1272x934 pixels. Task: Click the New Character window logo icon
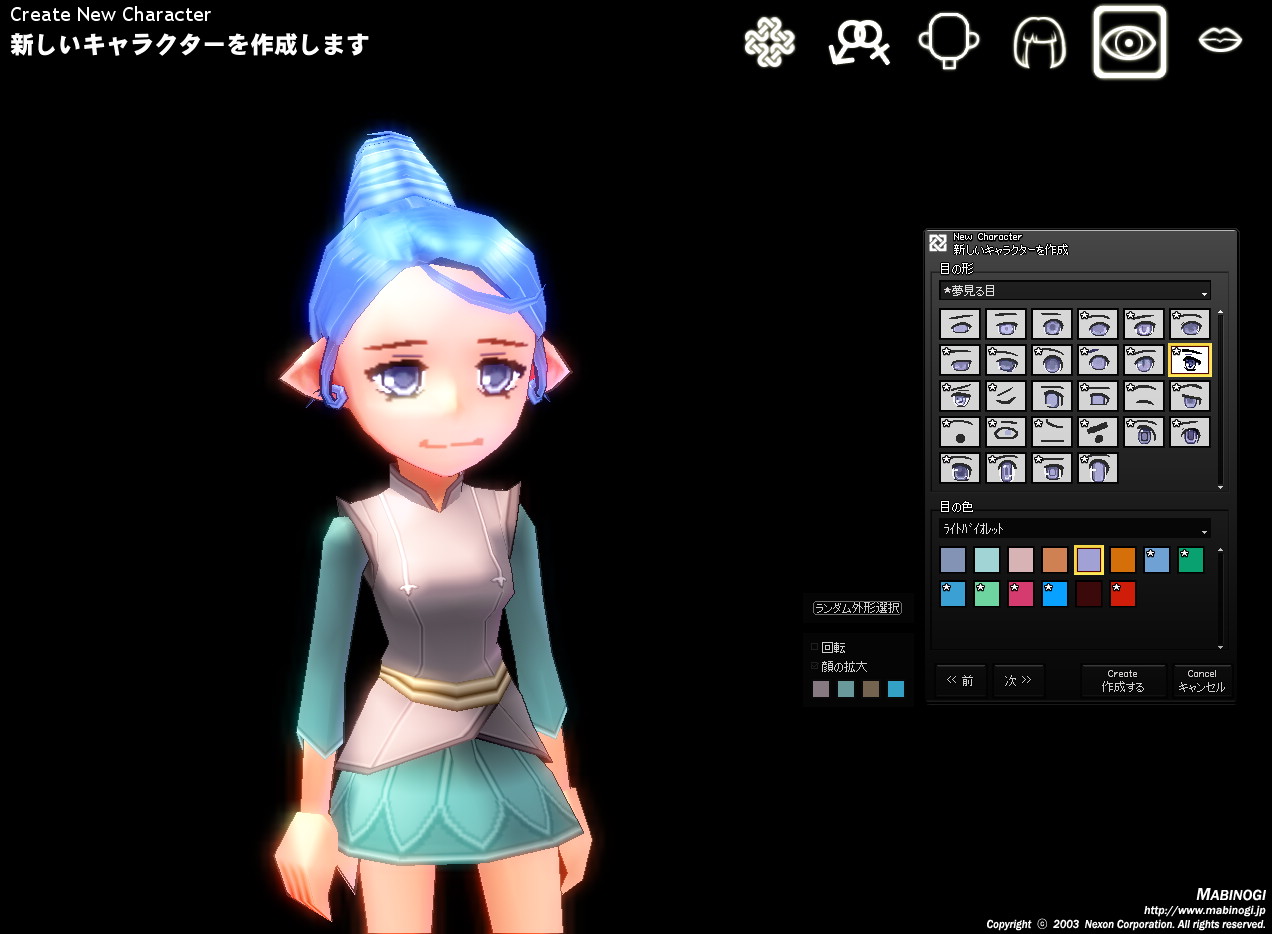938,242
